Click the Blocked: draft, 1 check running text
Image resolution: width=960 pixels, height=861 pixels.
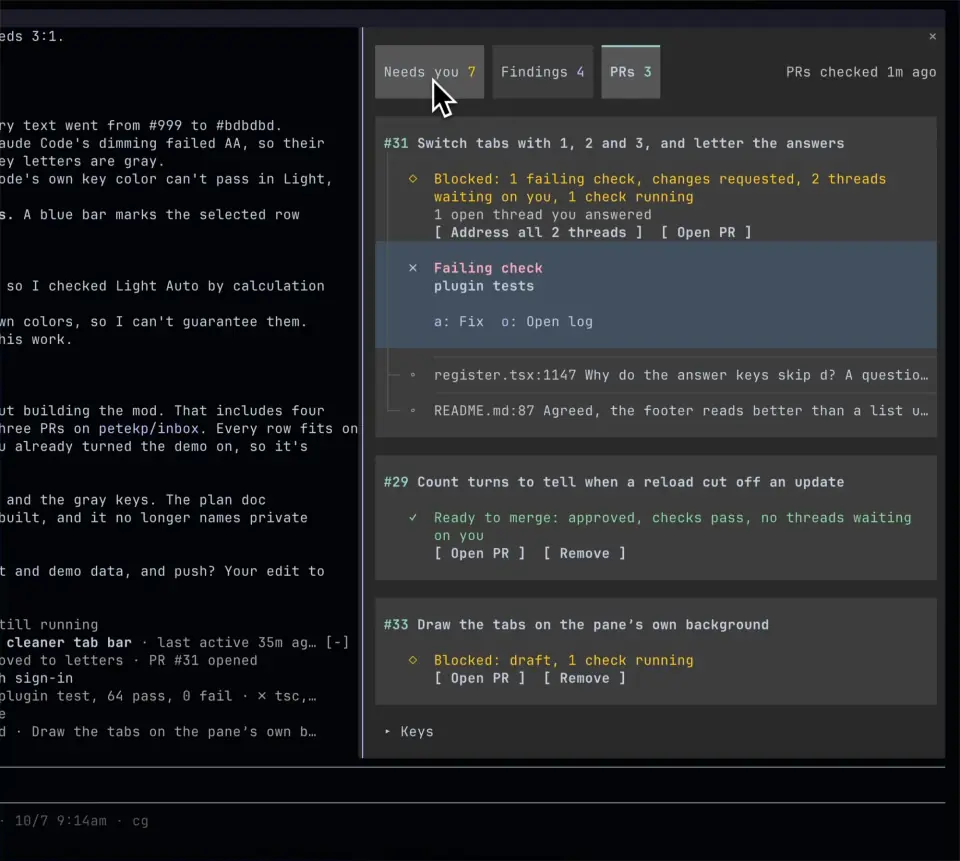tap(563, 661)
